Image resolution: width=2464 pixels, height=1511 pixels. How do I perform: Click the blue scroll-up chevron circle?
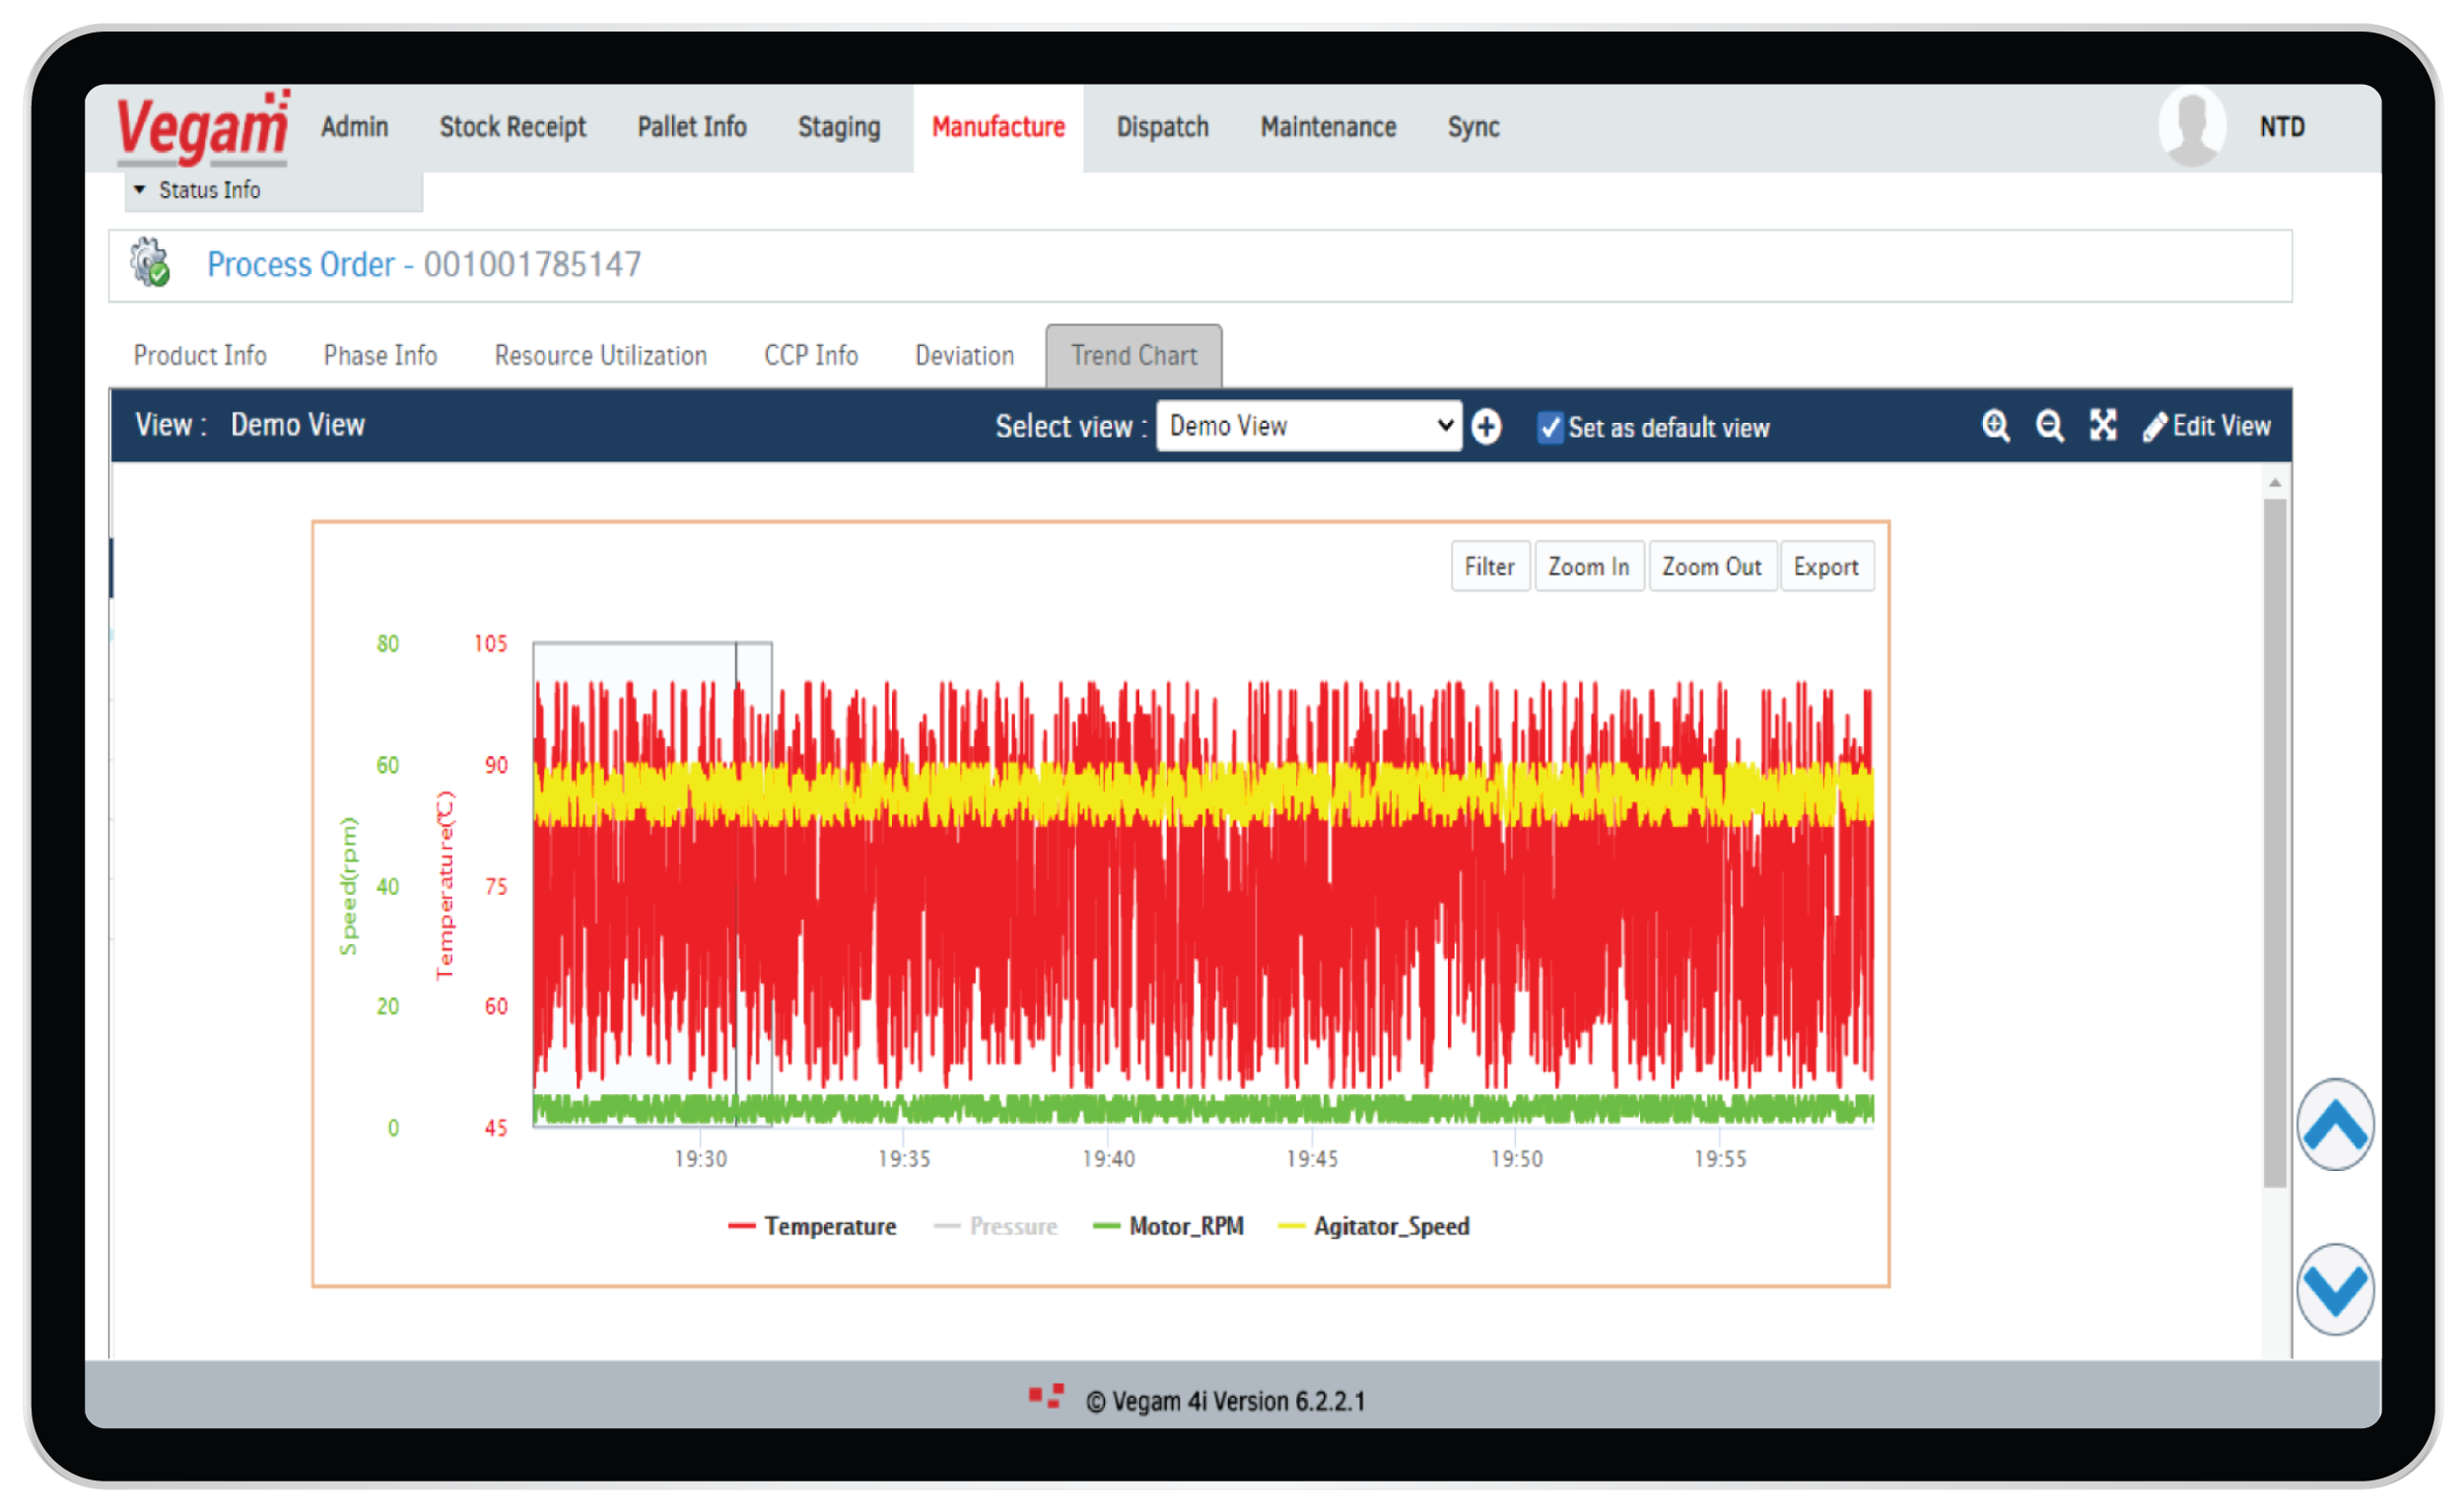click(x=2334, y=1125)
